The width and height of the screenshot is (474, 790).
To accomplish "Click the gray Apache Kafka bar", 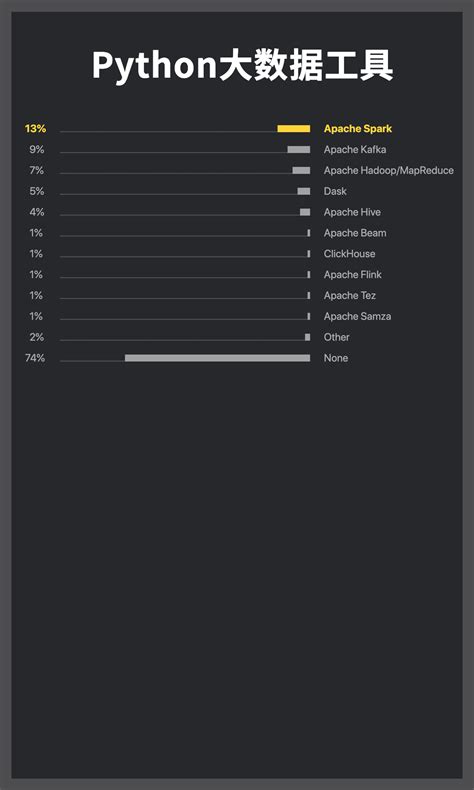I will click(x=299, y=150).
